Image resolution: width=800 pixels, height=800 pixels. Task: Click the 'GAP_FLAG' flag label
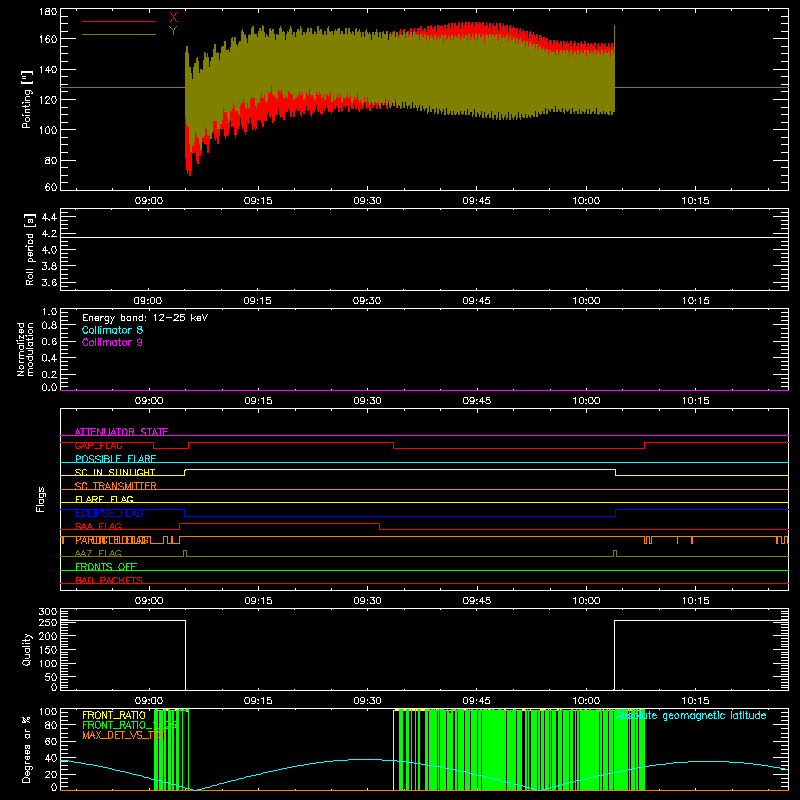click(x=98, y=445)
